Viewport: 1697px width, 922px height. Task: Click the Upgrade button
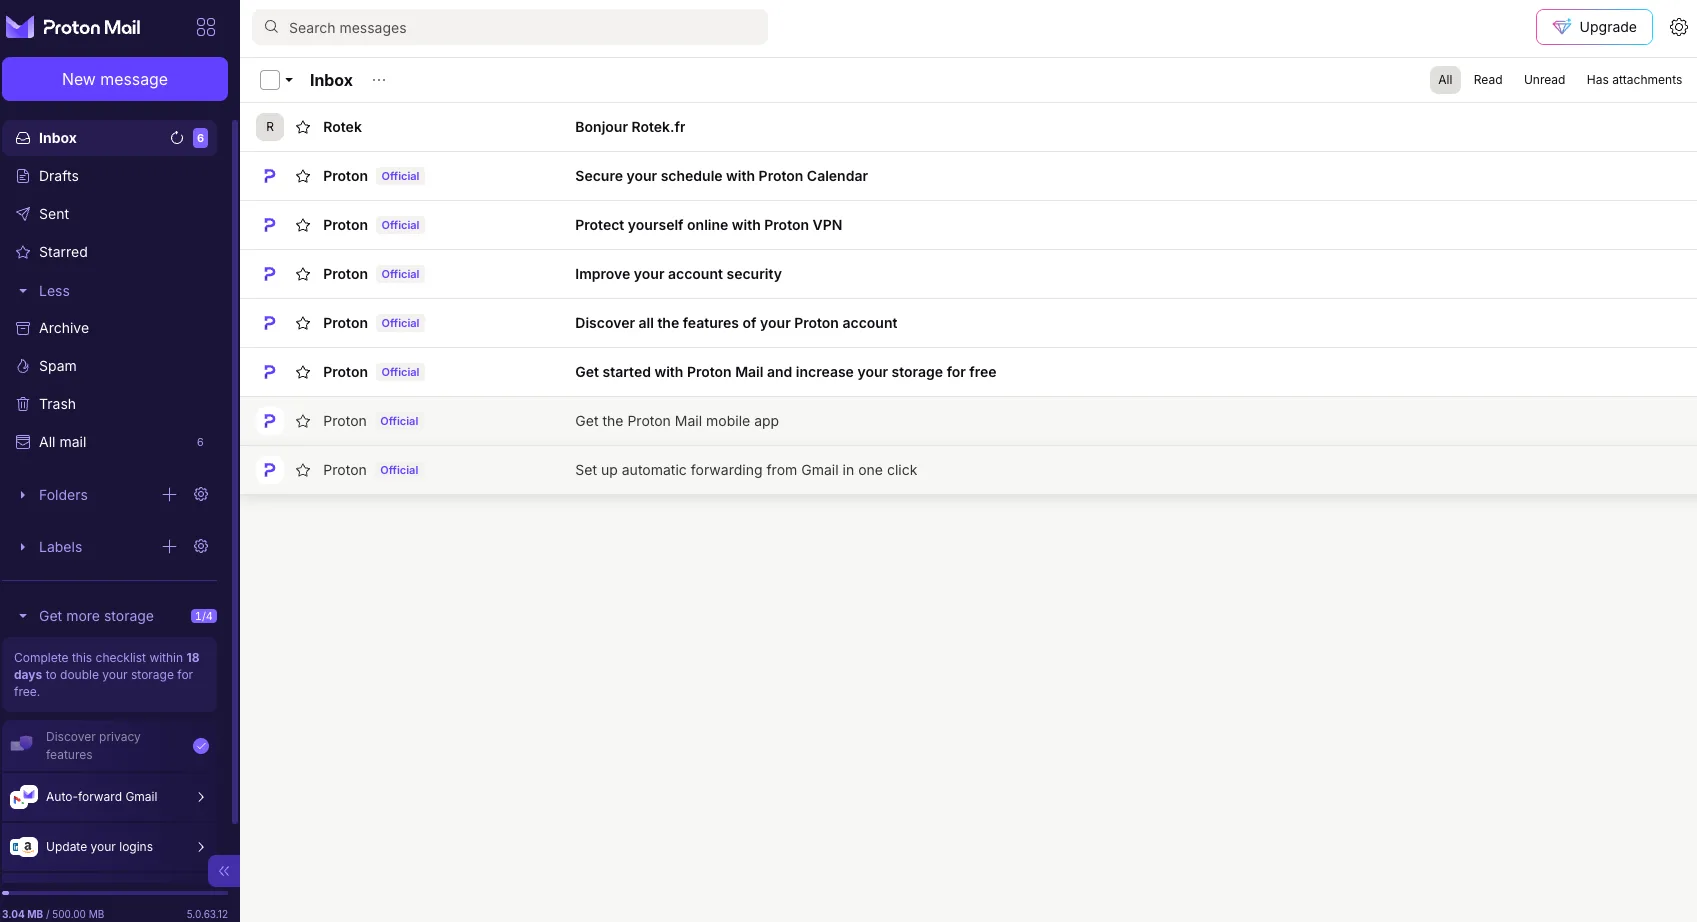coord(1594,27)
